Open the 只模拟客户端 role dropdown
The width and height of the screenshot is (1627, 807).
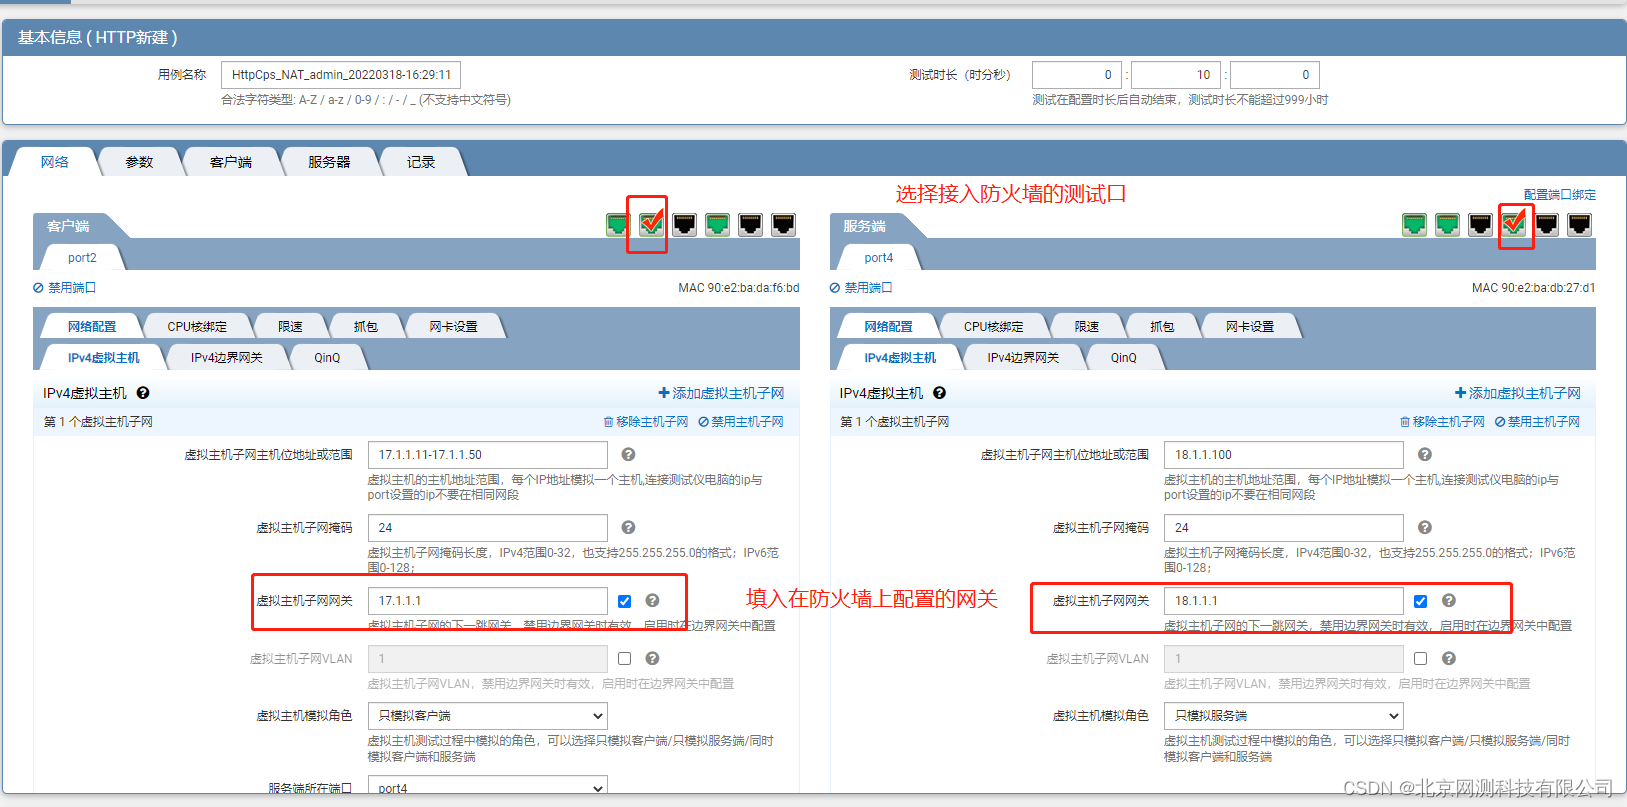tap(488, 715)
